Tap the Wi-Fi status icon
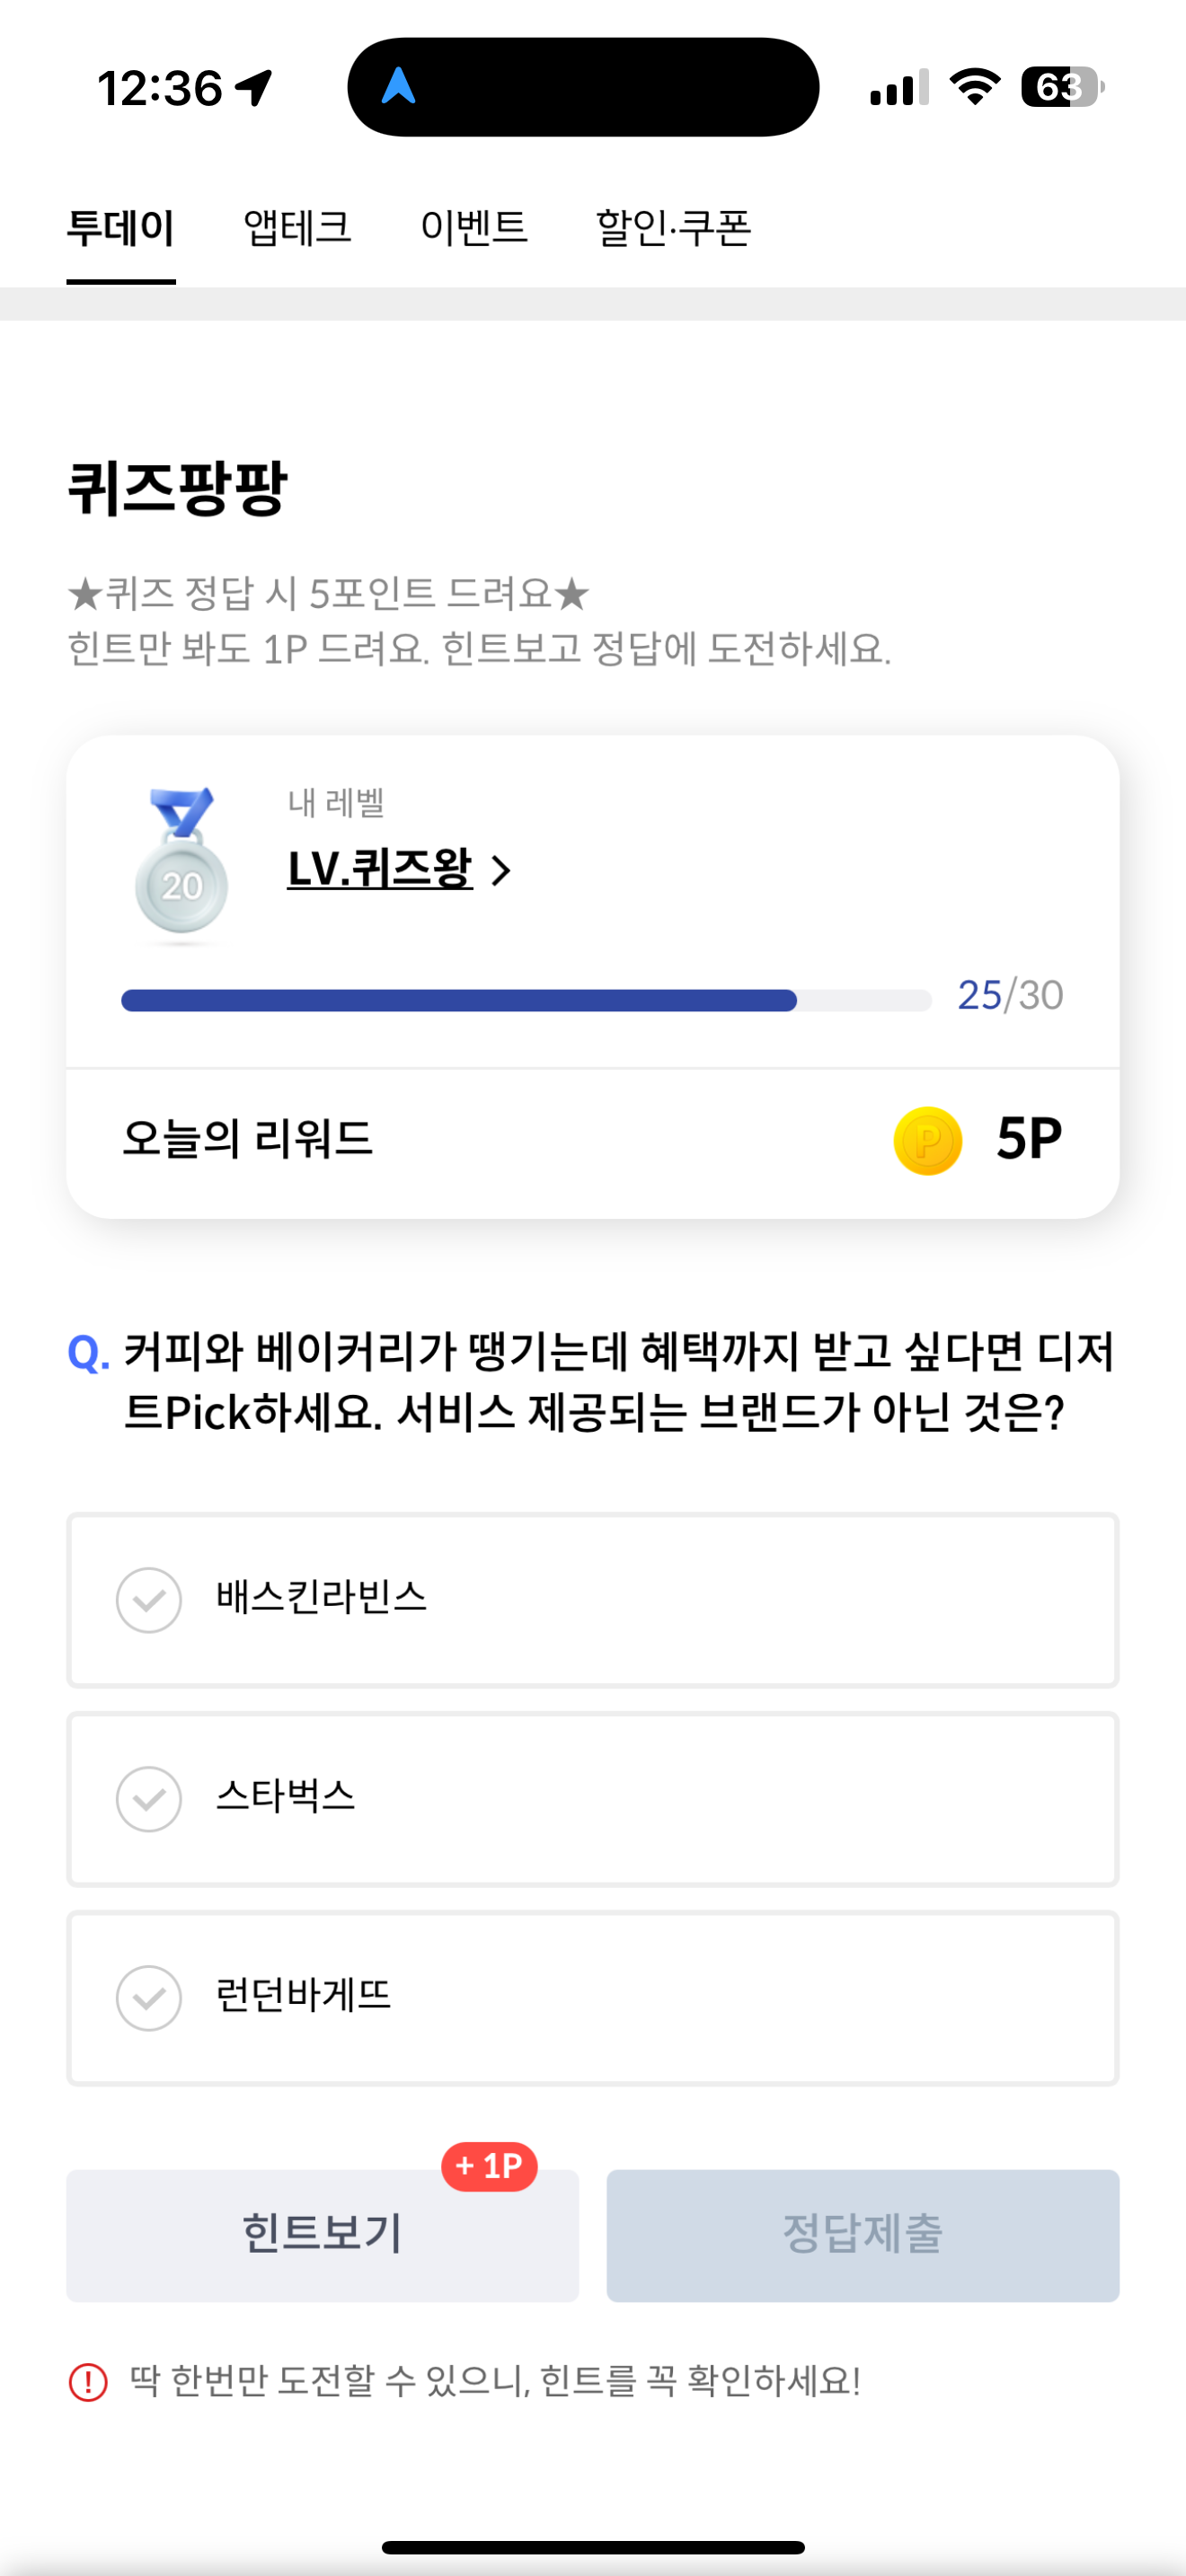 975,86
